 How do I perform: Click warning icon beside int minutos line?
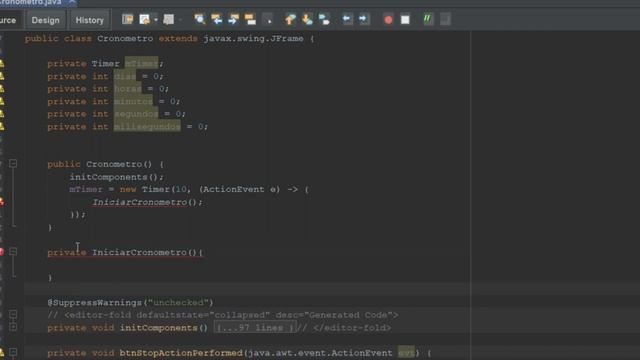[2, 101]
